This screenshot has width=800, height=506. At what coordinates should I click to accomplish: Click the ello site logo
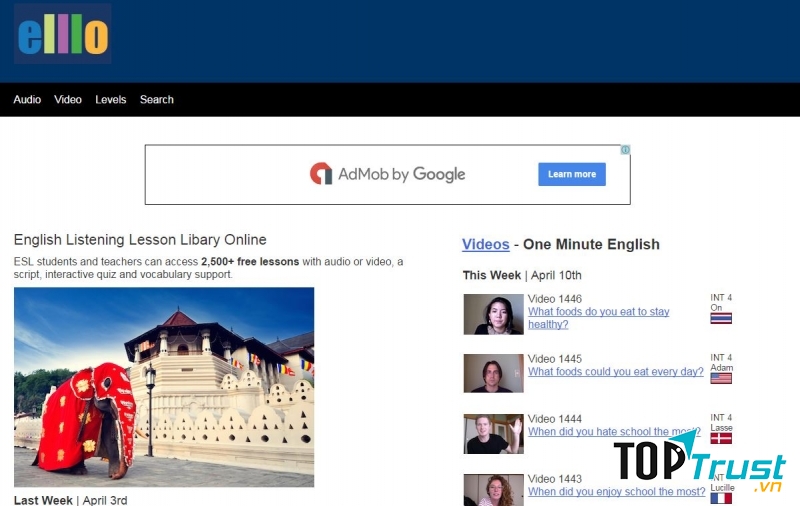tap(62, 35)
